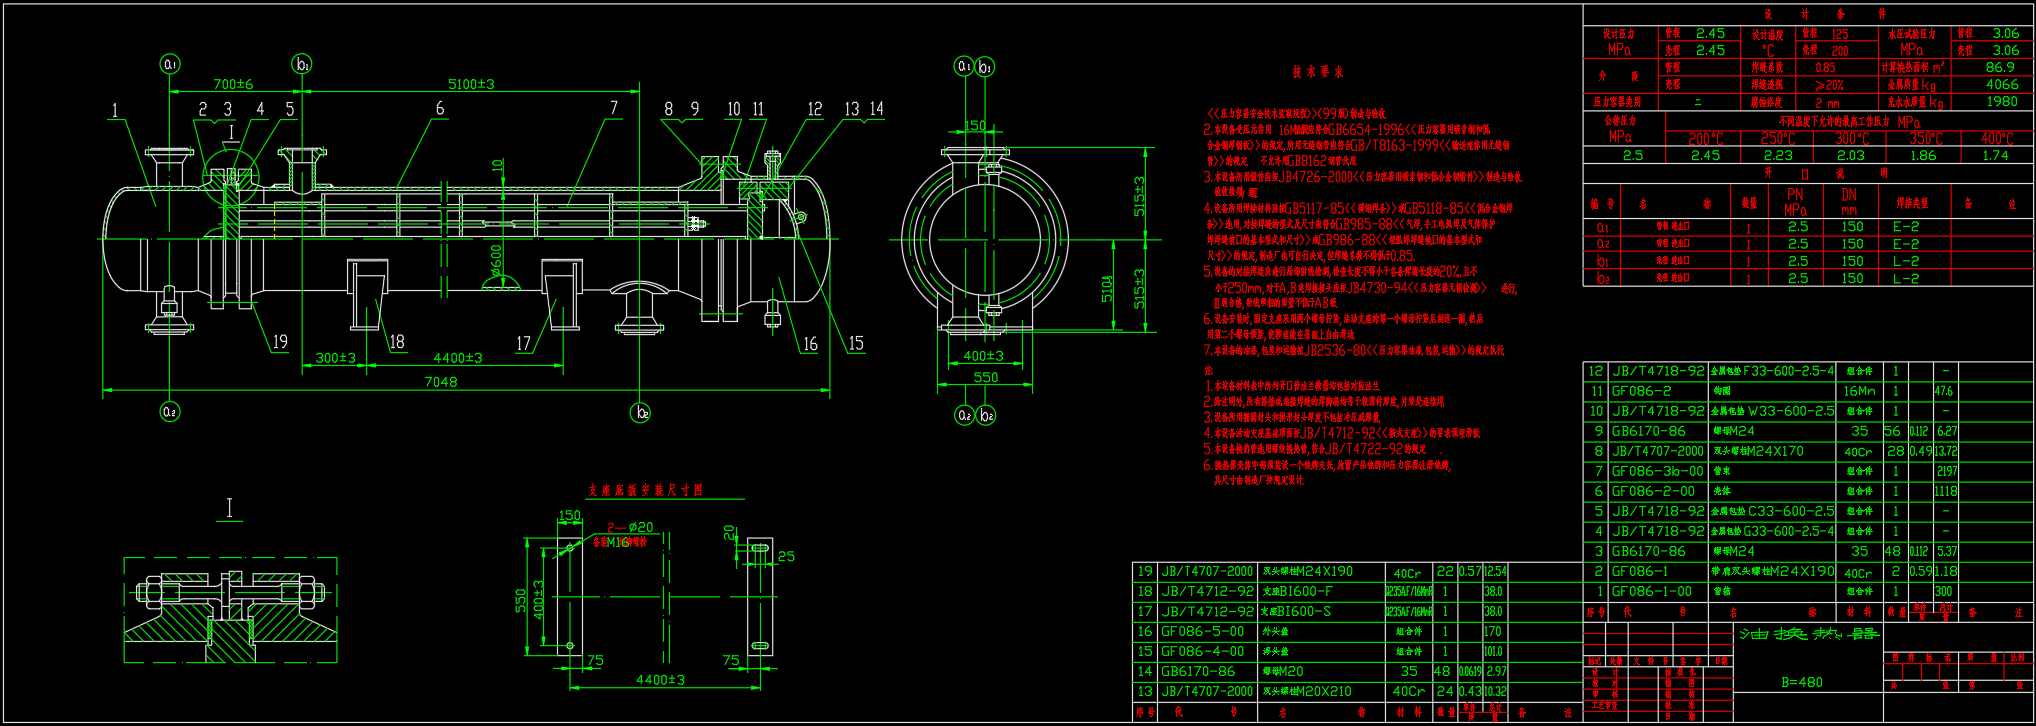
Task: Select the 4400±3 dimension in main view
Action: point(458,357)
